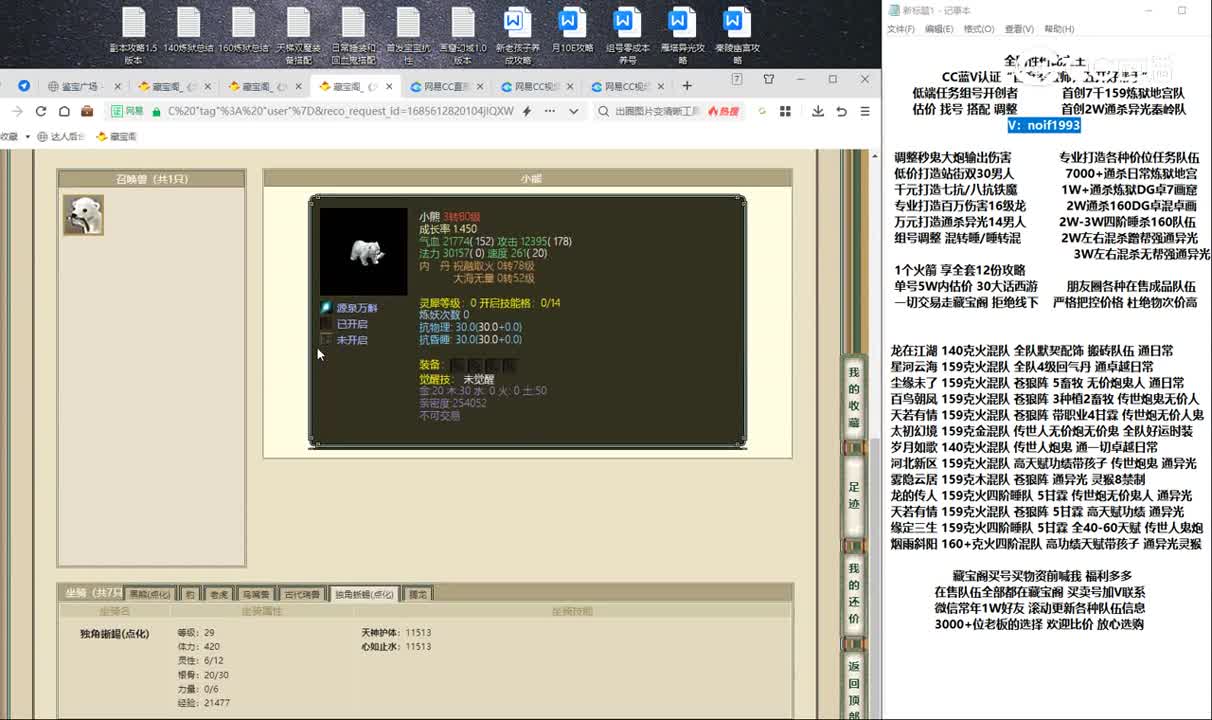Select the white bear summon thumbnail
Image resolution: width=1212 pixels, height=720 pixels.
click(x=83, y=214)
